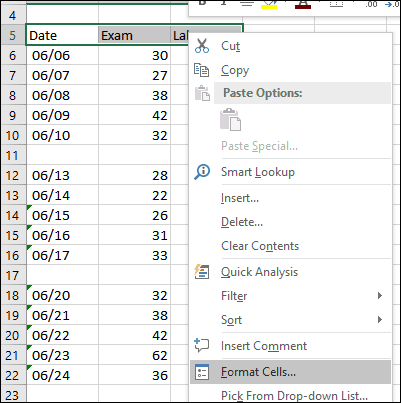The width and height of the screenshot is (401, 403).
Task: Click the dark red font color button
Action: (x=303, y=4)
